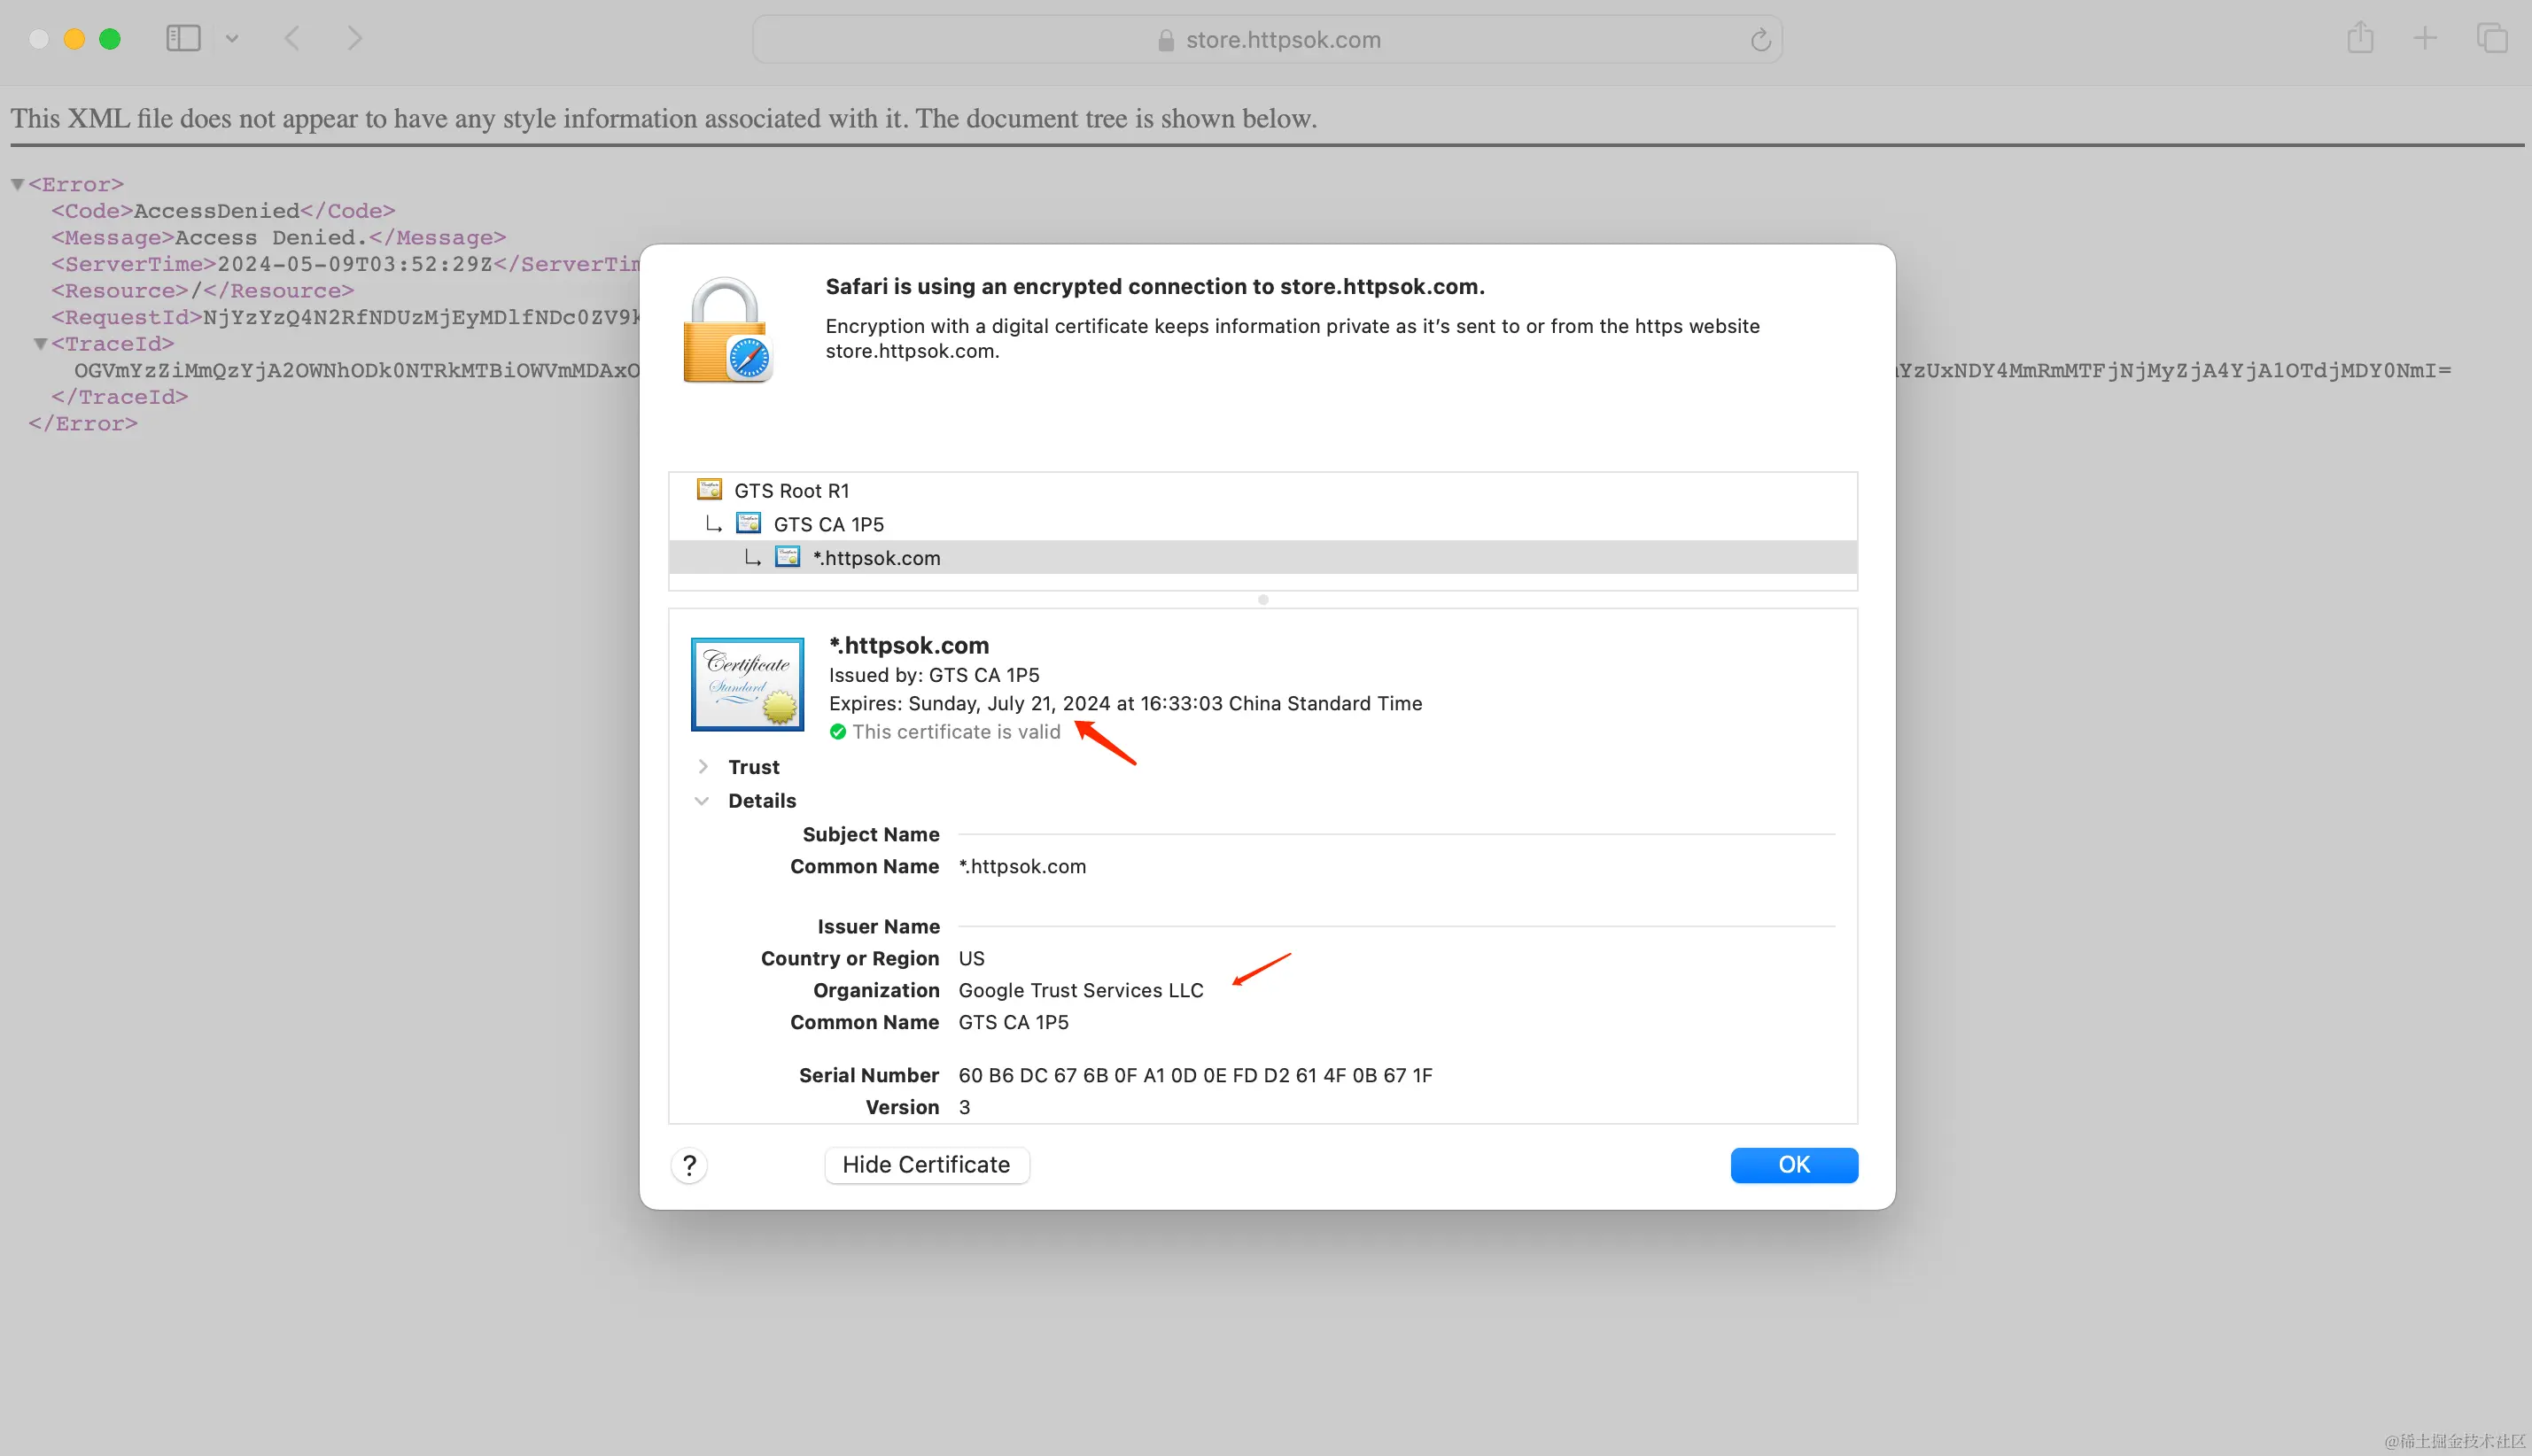Click the back navigation arrow
Screen dimensions: 2532x1456
(292, 39)
